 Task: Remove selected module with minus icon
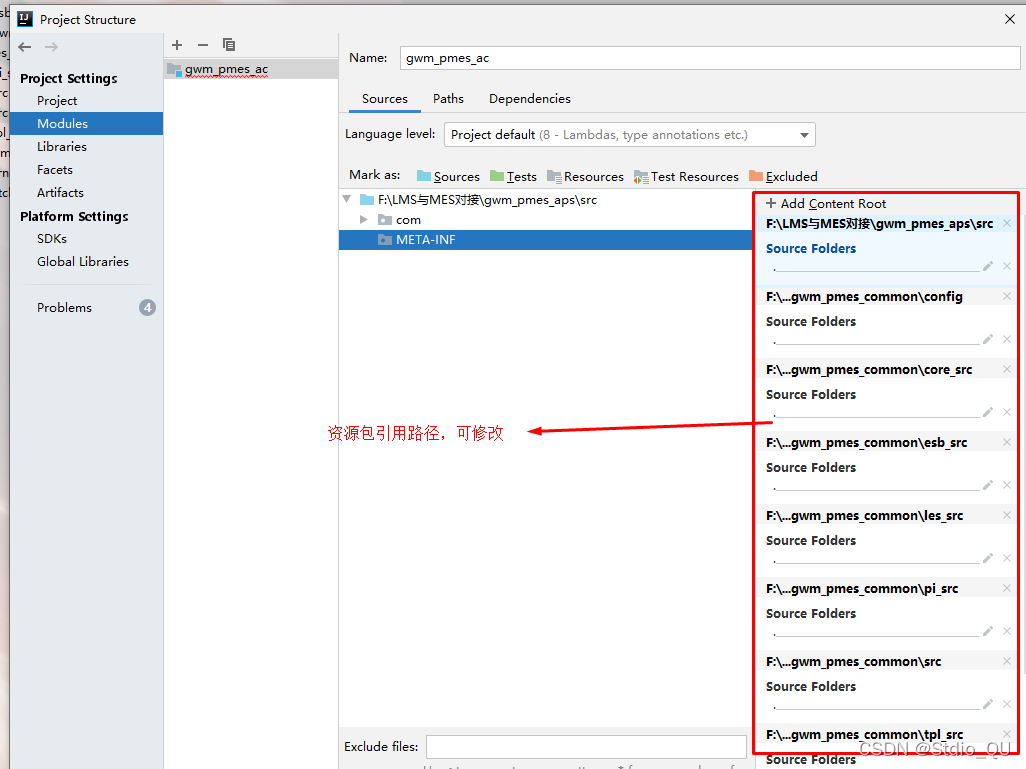(203, 45)
